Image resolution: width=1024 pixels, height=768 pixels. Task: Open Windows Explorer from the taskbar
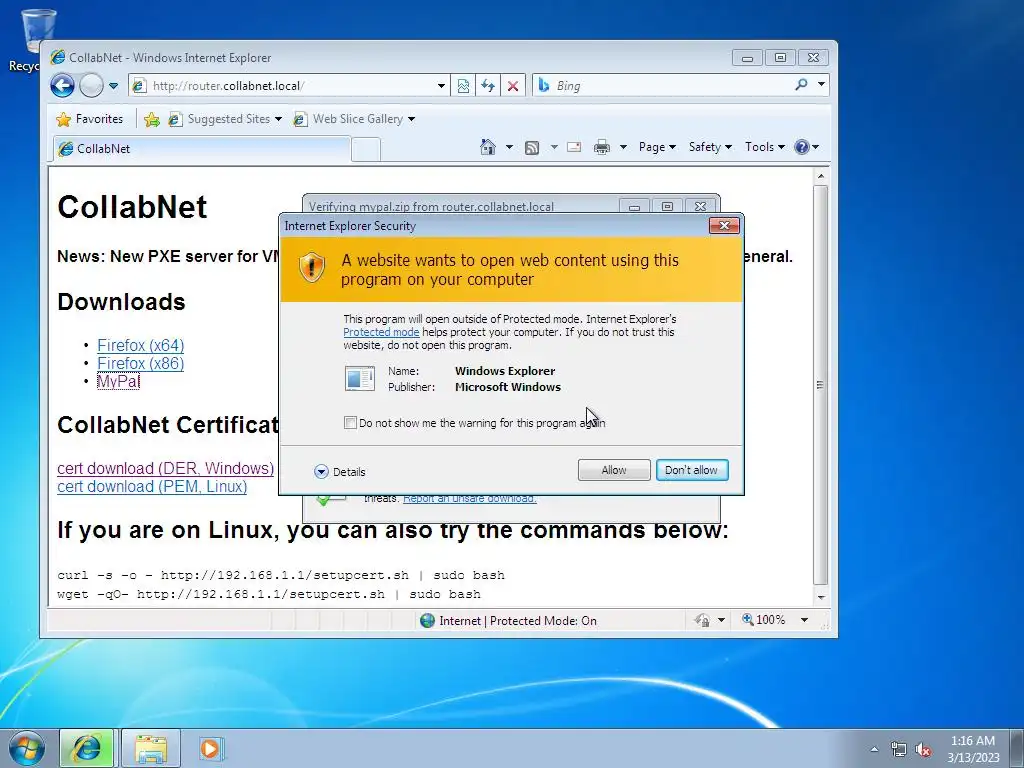pos(151,748)
